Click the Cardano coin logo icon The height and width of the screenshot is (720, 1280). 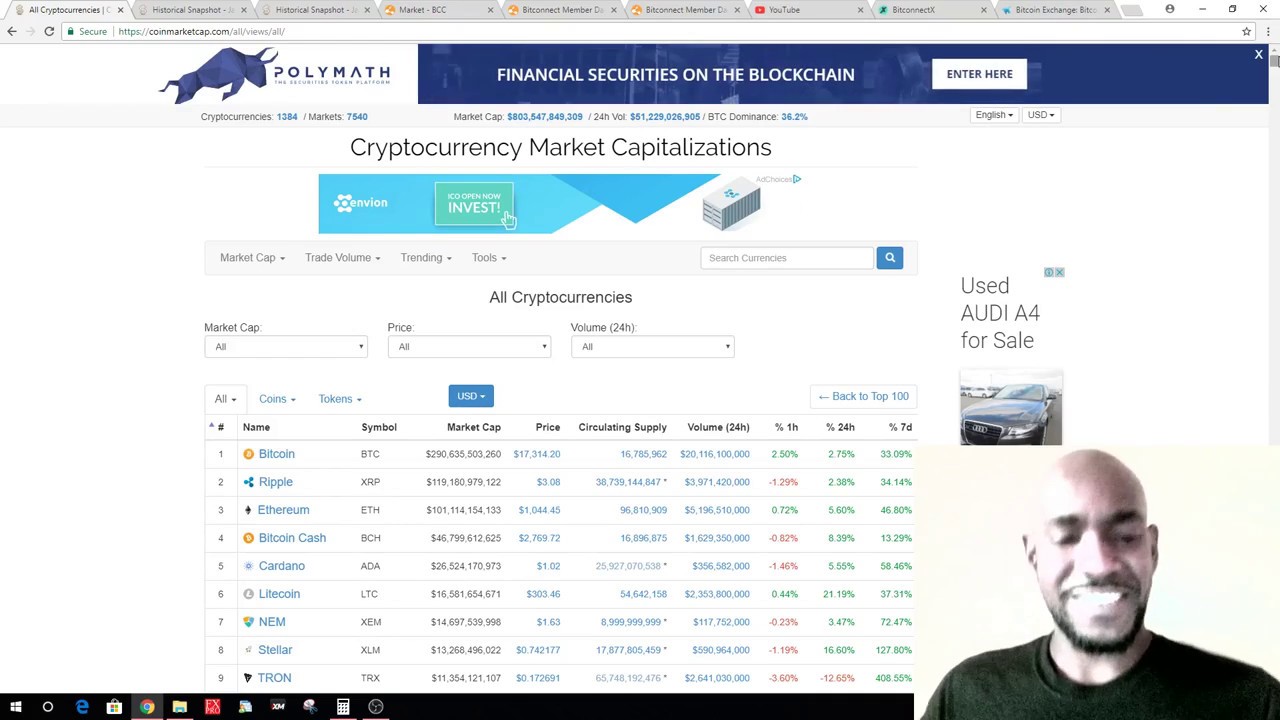point(248,566)
